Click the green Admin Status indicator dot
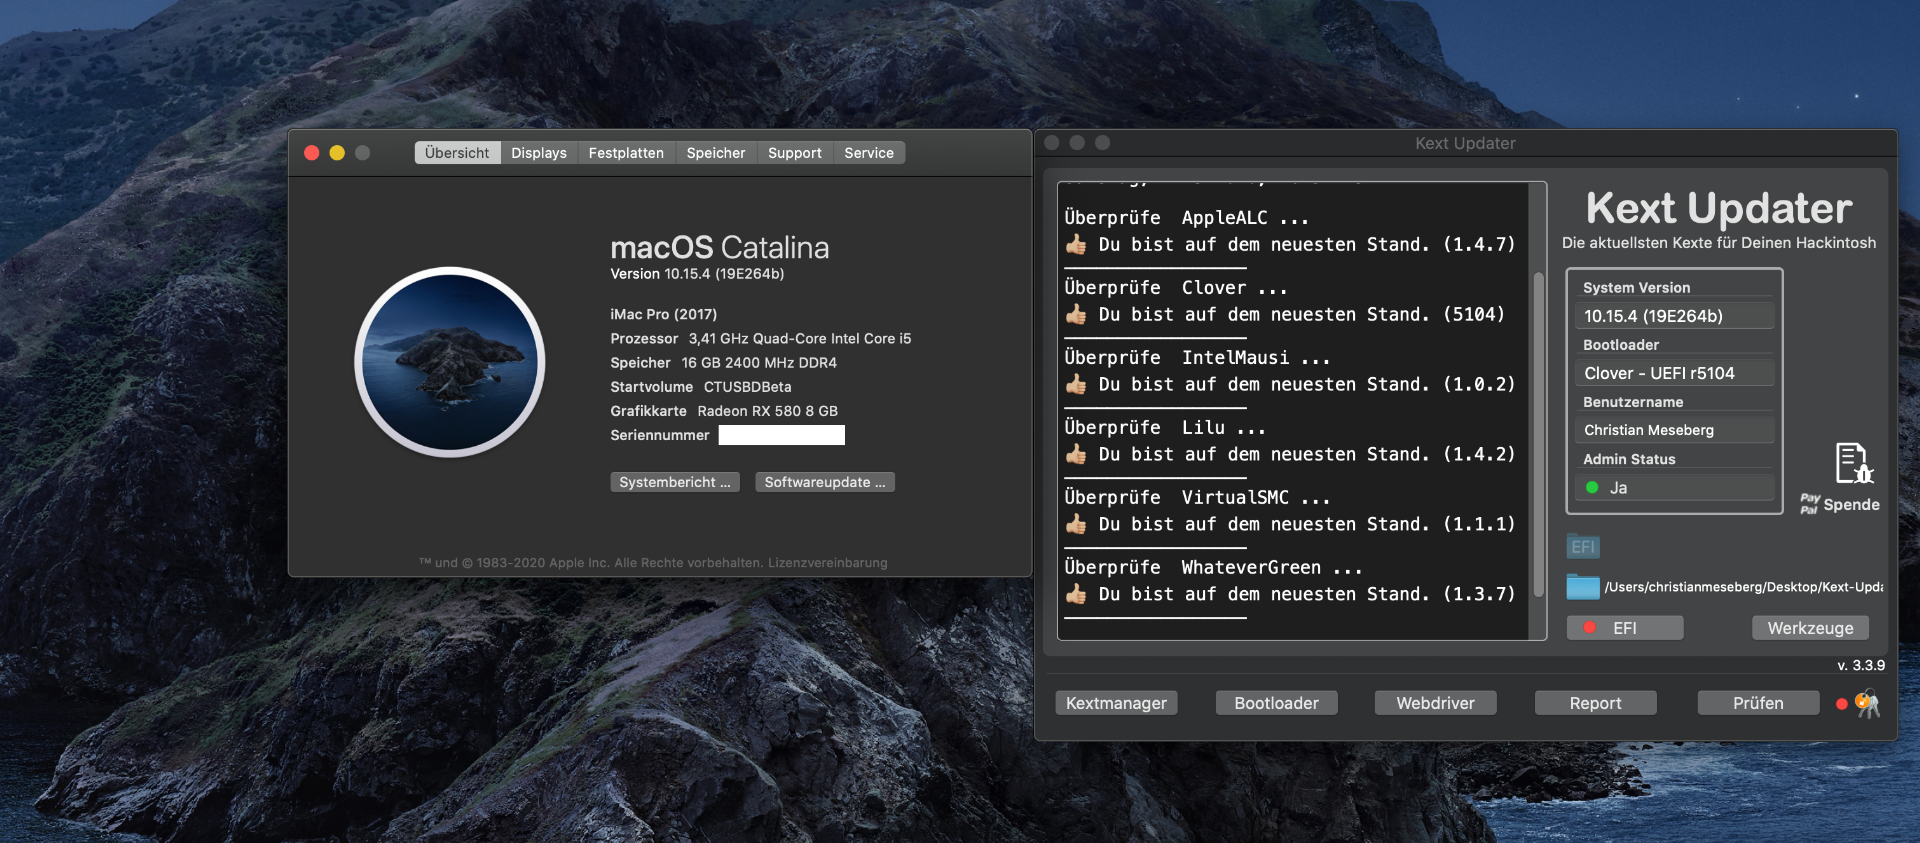 click(x=1592, y=488)
